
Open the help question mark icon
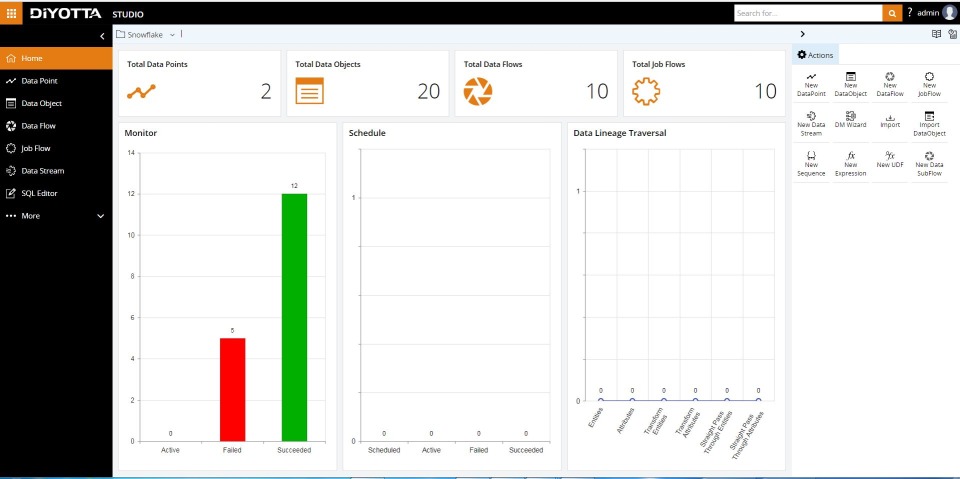tap(910, 12)
